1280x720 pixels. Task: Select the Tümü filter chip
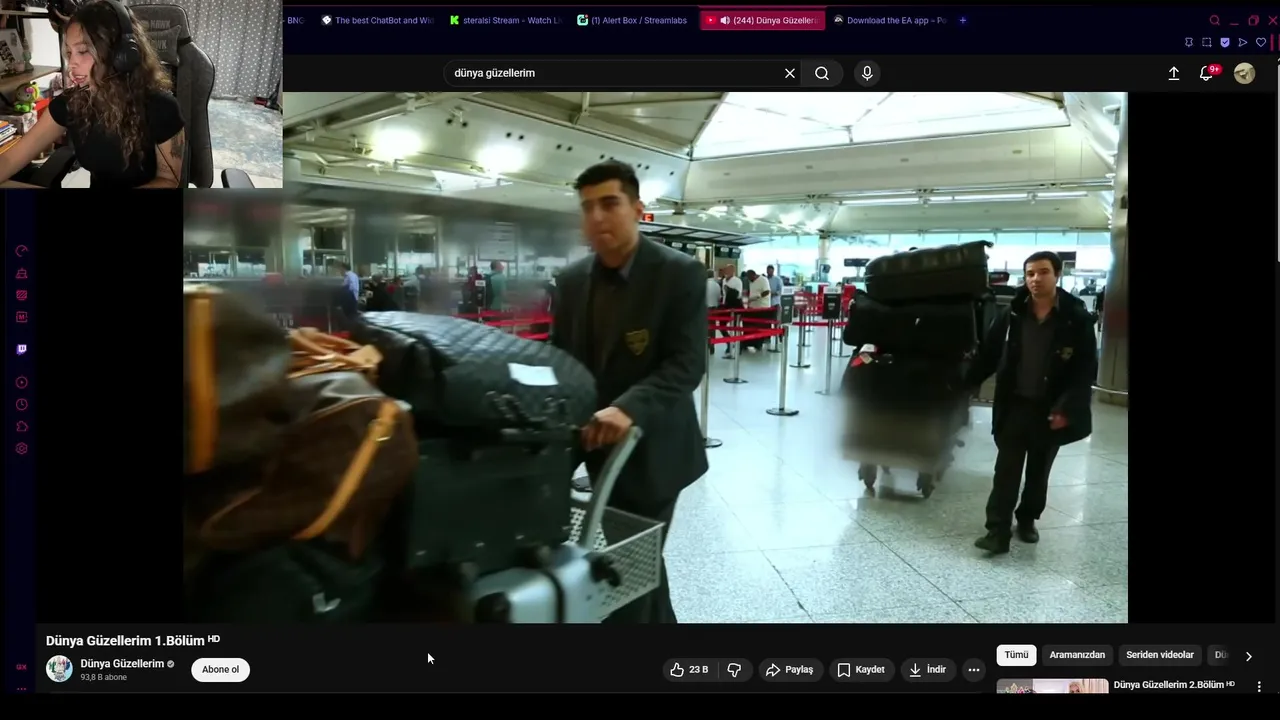pyautogui.click(x=1016, y=655)
